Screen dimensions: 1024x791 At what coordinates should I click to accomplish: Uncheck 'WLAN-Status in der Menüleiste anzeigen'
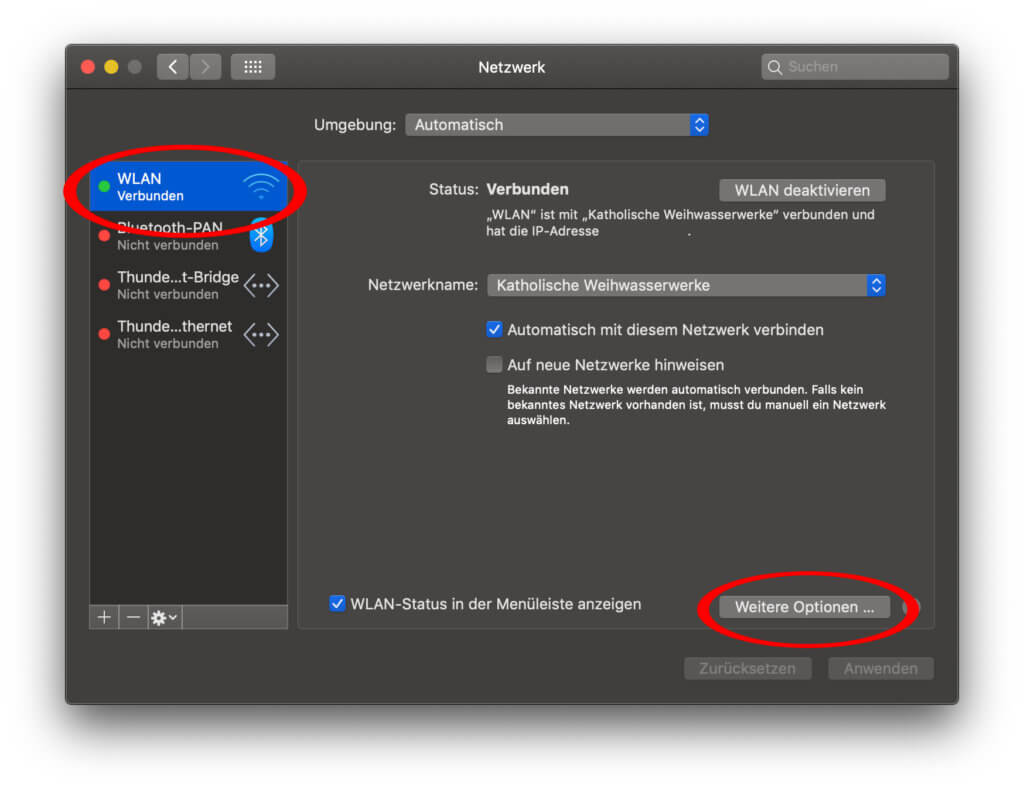point(337,603)
